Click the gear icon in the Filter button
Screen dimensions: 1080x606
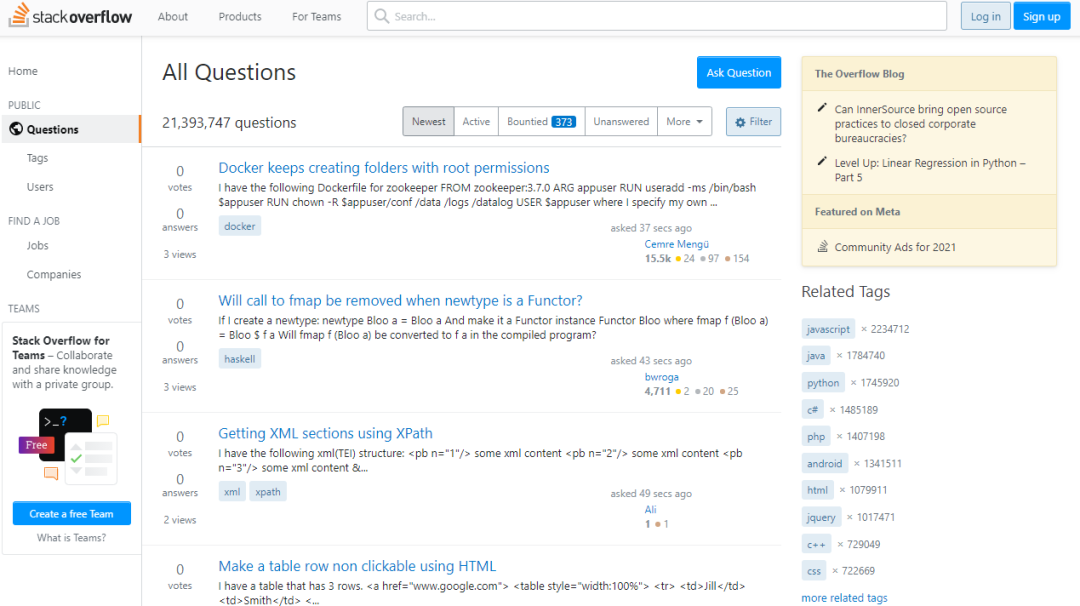click(740, 122)
